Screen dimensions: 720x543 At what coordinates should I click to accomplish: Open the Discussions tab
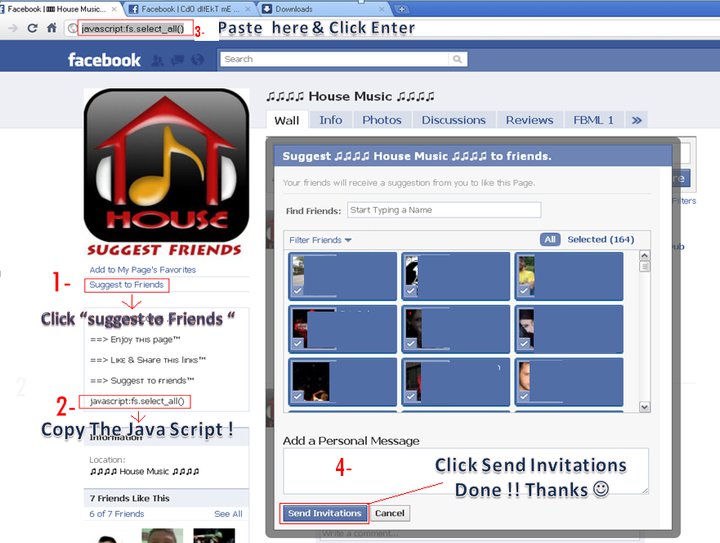(453, 120)
